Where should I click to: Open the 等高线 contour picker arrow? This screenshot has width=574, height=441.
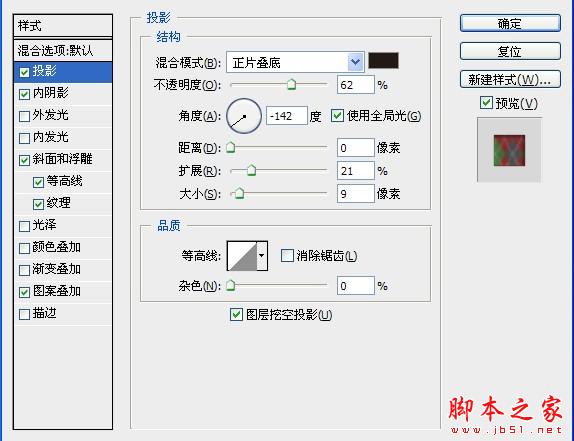pyautogui.click(x=262, y=255)
